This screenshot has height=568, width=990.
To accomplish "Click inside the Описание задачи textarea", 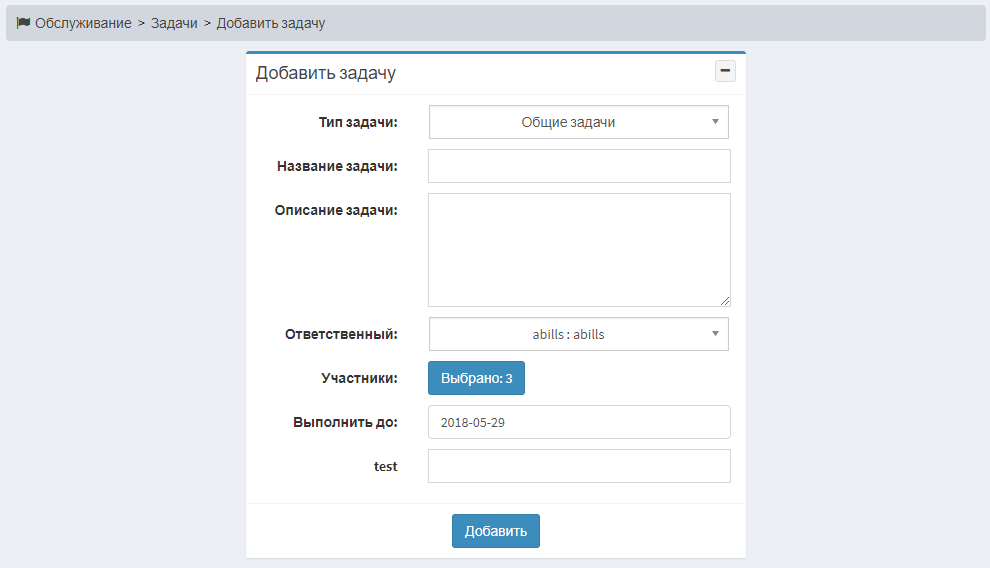I will point(579,250).
